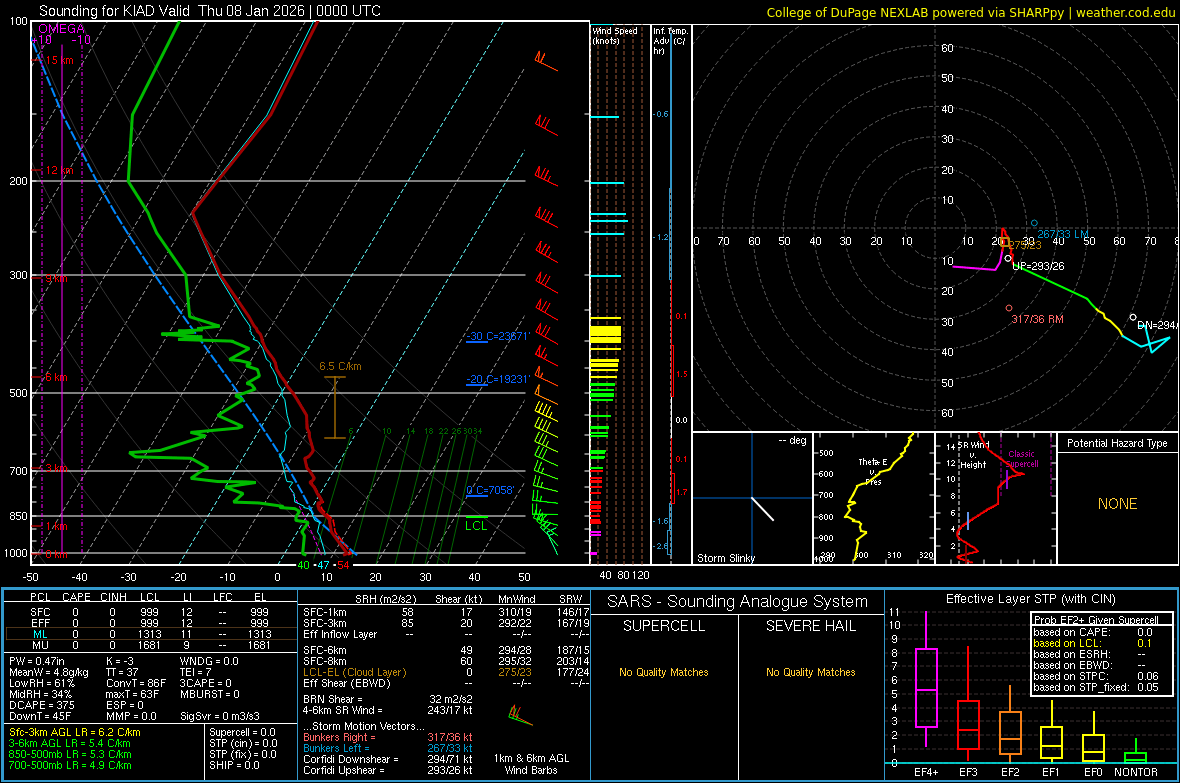Viewport: 1180px width, 783px height.
Task: Select the 0 C=7058' freezing level label
Action: coord(490,490)
